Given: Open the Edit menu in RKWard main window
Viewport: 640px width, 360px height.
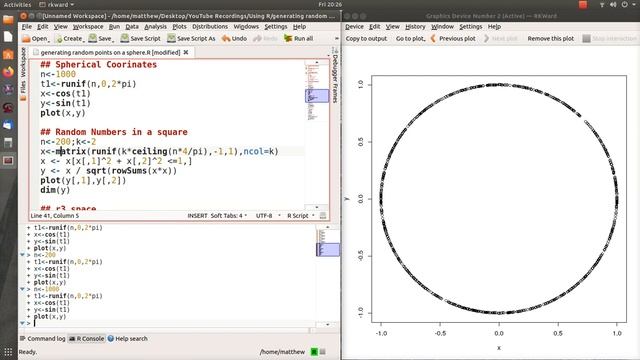Looking at the screenshot, I should click(42, 27).
